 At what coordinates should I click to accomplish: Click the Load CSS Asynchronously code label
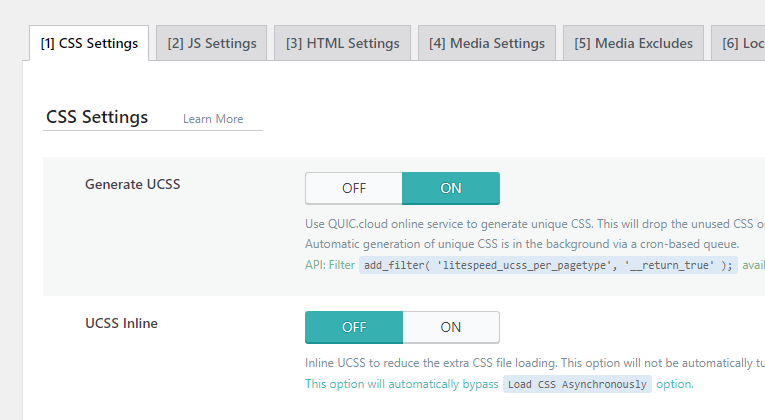(577, 384)
